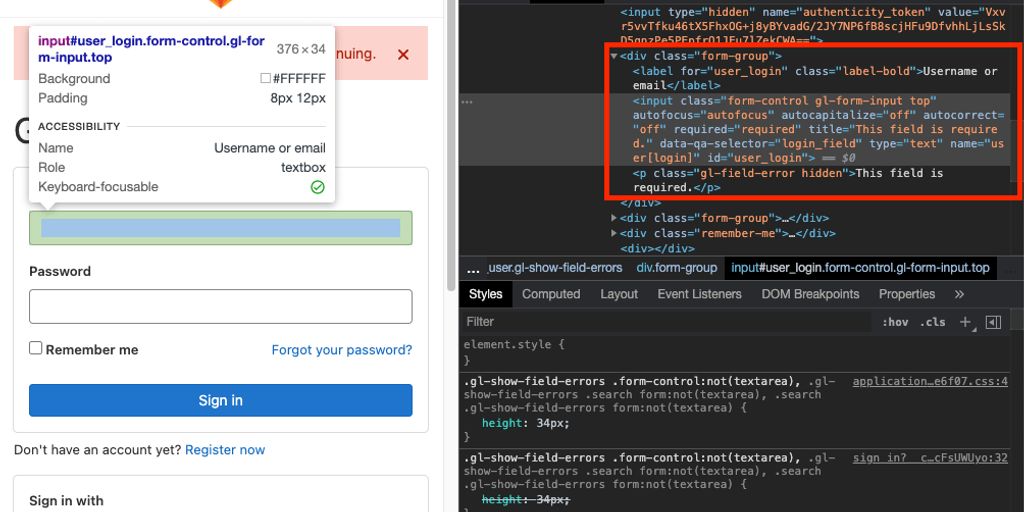The width and height of the screenshot is (1024, 512).
Task: Focus the Password input field
Action: click(x=221, y=306)
